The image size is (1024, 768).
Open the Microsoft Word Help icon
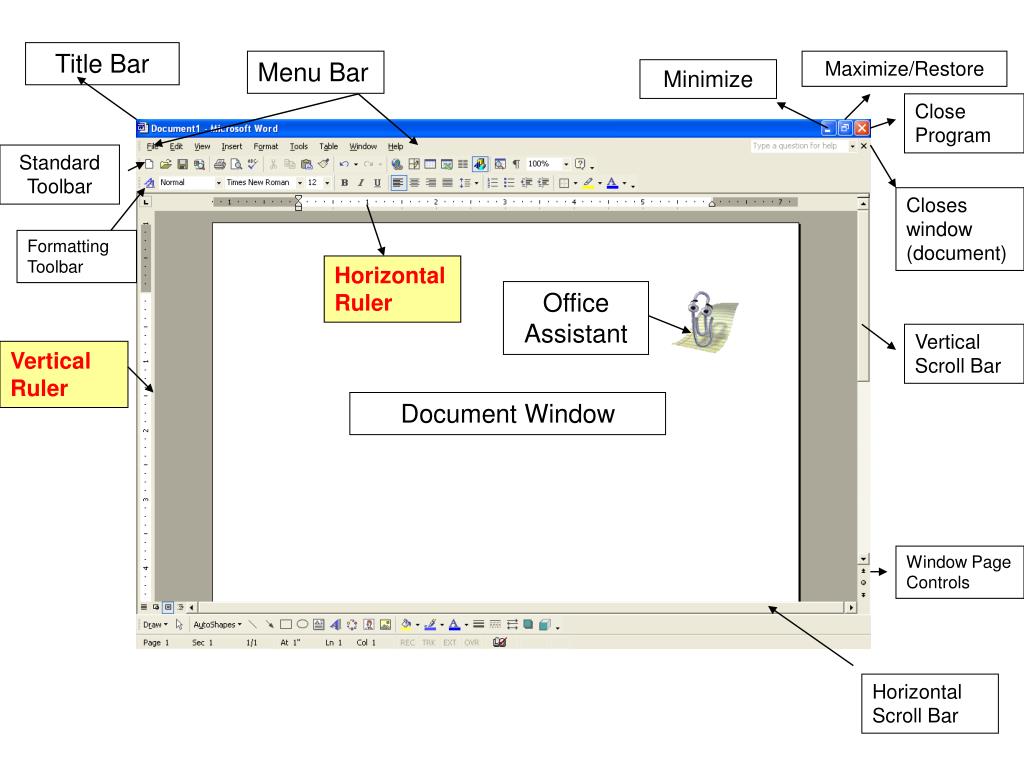click(580, 164)
